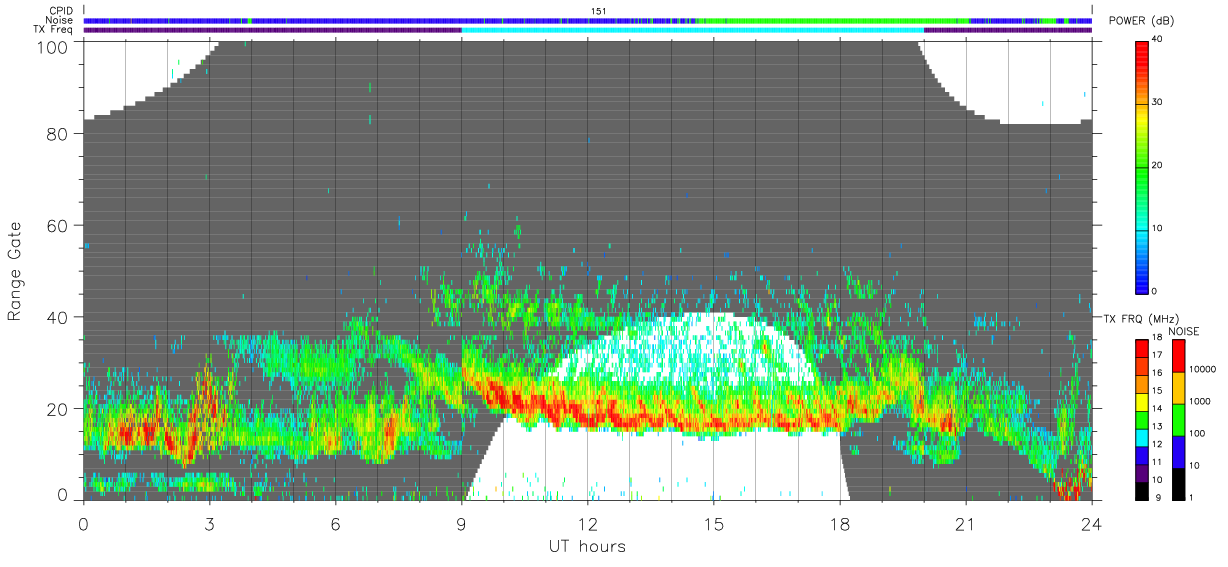Click the noise color bar
The image size is (1228, 567).
click(x=1179, y=418)
